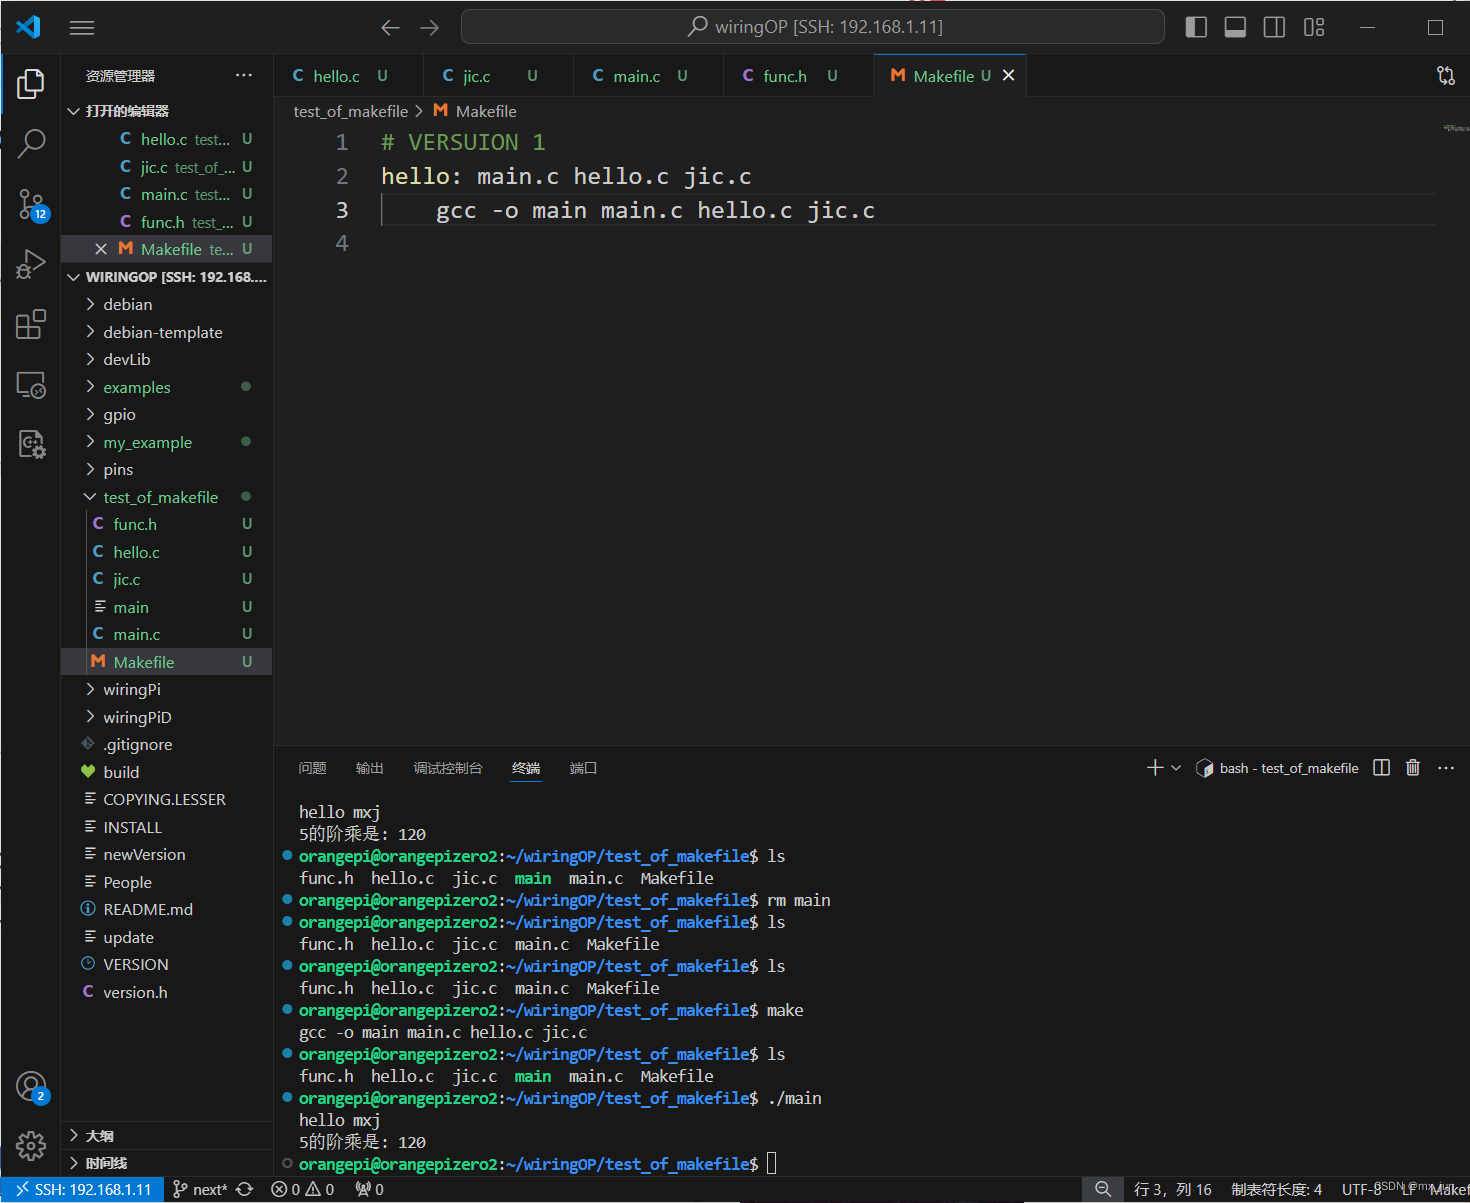Split the terminal panel
This screenshot has height=1203, width=1470.
click(1381, 768)
